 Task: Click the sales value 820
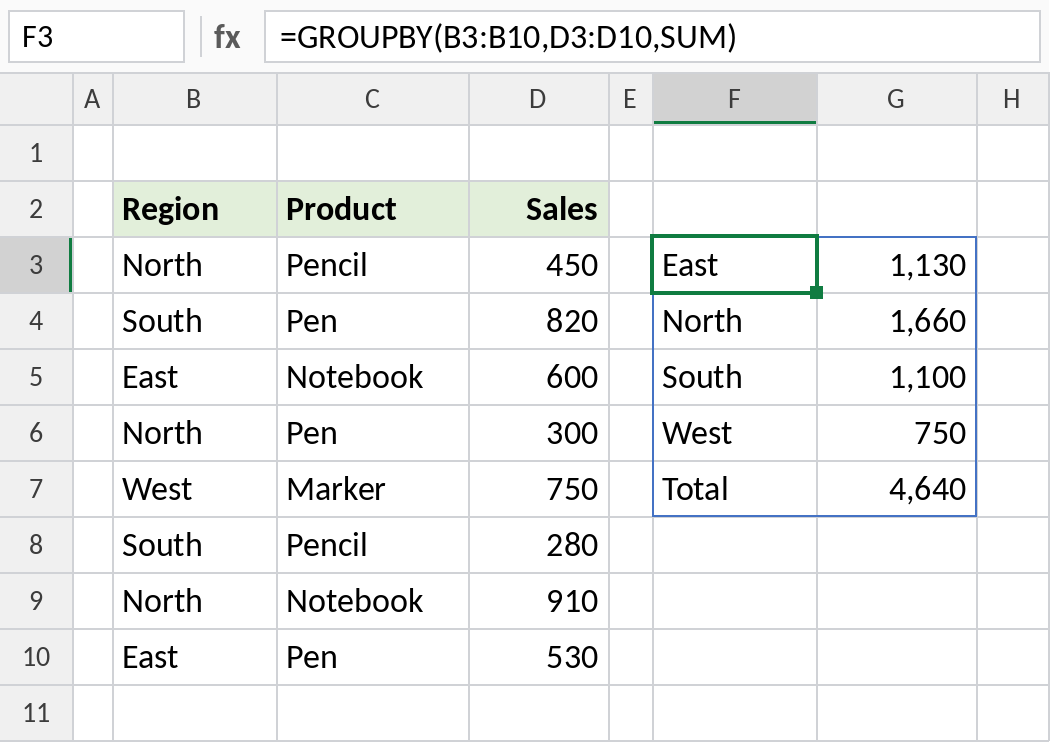539,321
